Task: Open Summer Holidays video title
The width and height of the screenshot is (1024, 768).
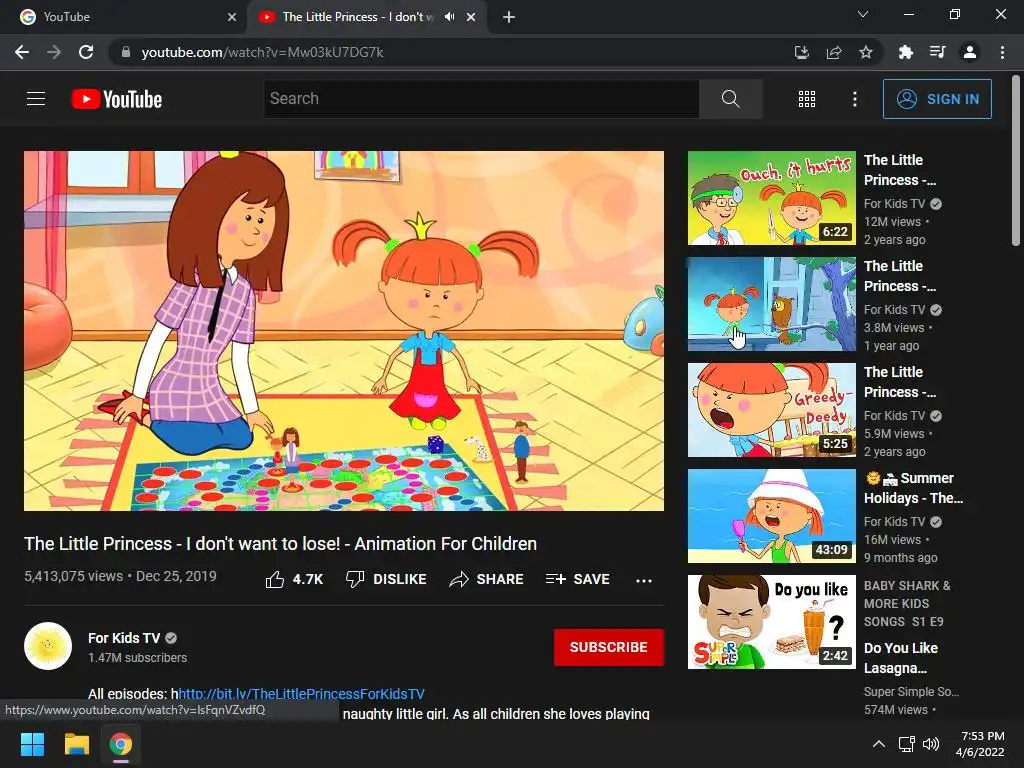Action: (x=914, y=488)
